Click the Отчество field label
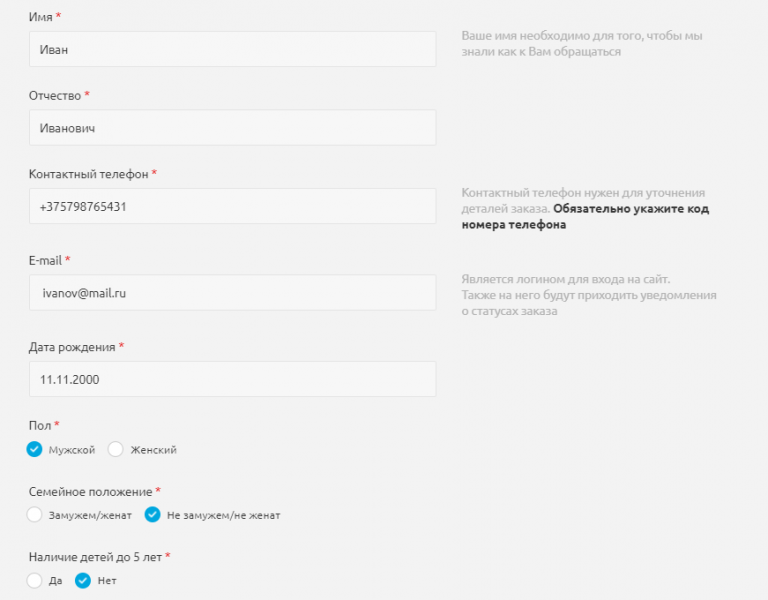This screenshot has width=768, height=600. tap(55, 95)
